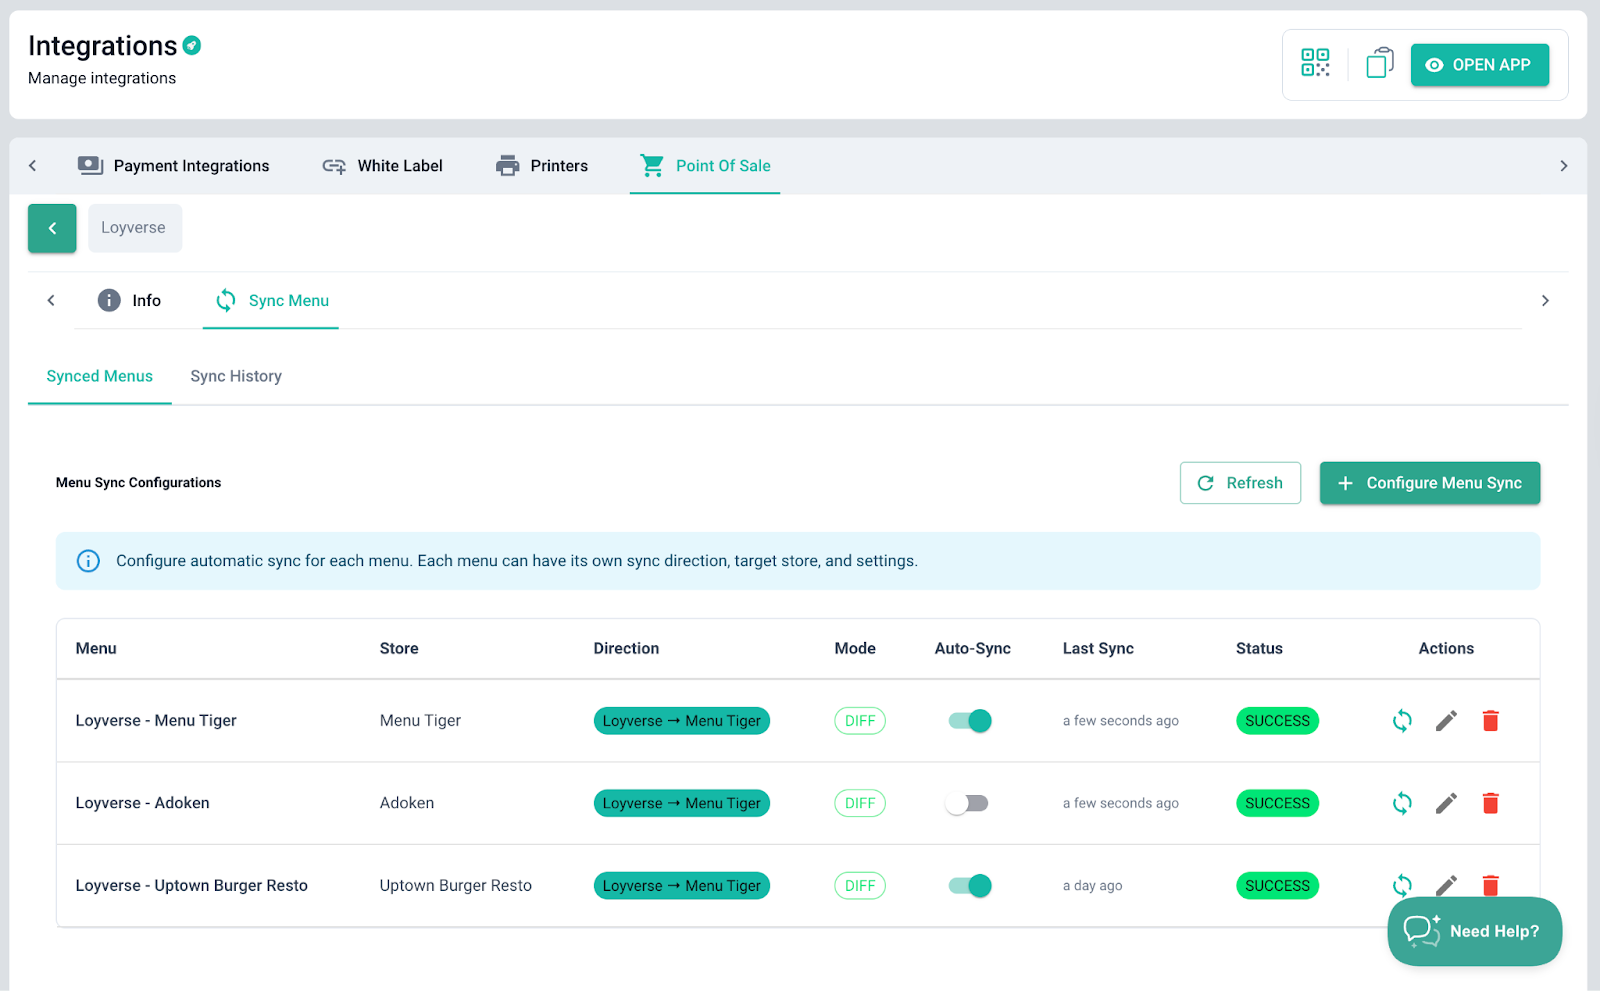Click Configure Menu Sync button
Screen dimensions: 1600x991
pyautogui.click(x=1430, y=483)
